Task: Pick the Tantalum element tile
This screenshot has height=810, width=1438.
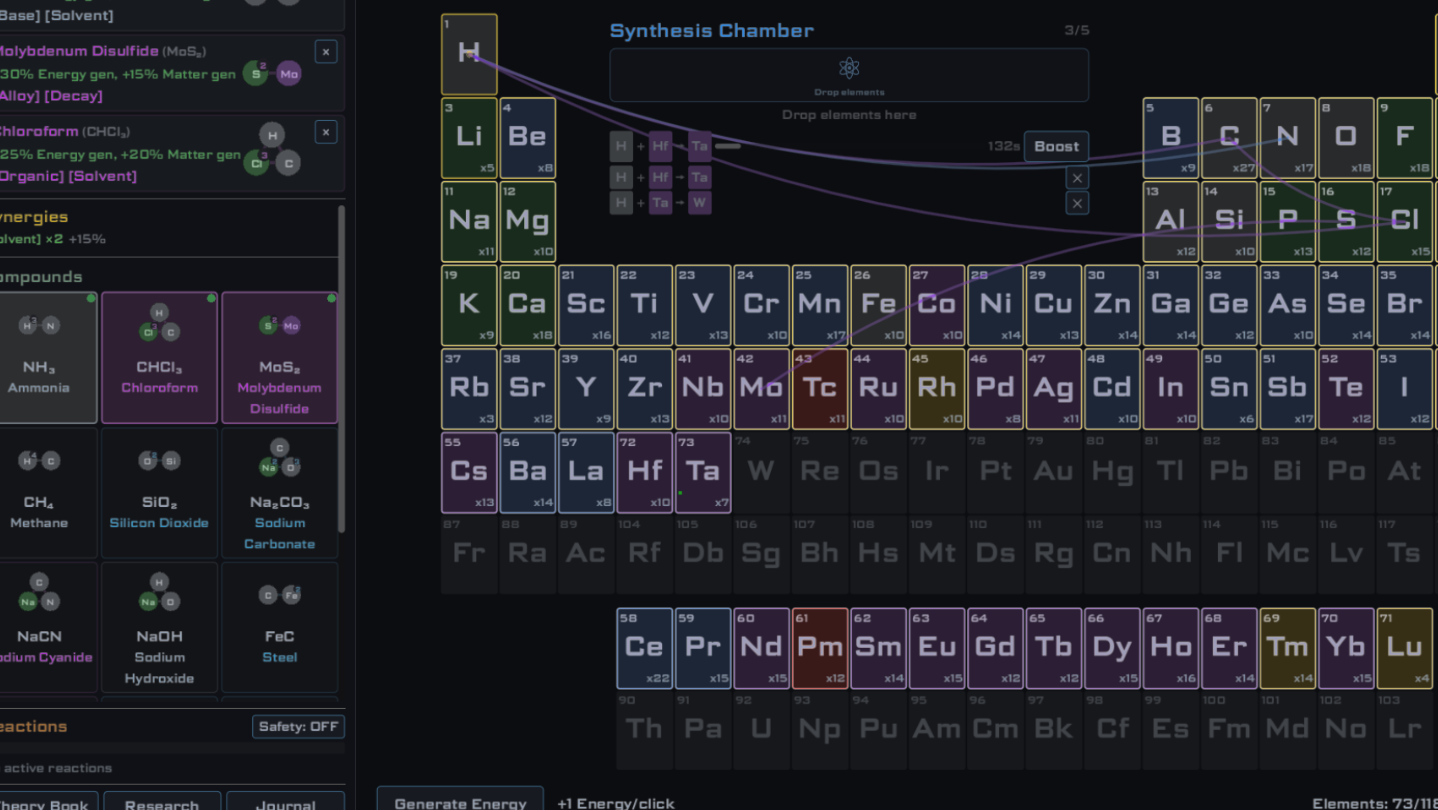Action: coord(703,471)
